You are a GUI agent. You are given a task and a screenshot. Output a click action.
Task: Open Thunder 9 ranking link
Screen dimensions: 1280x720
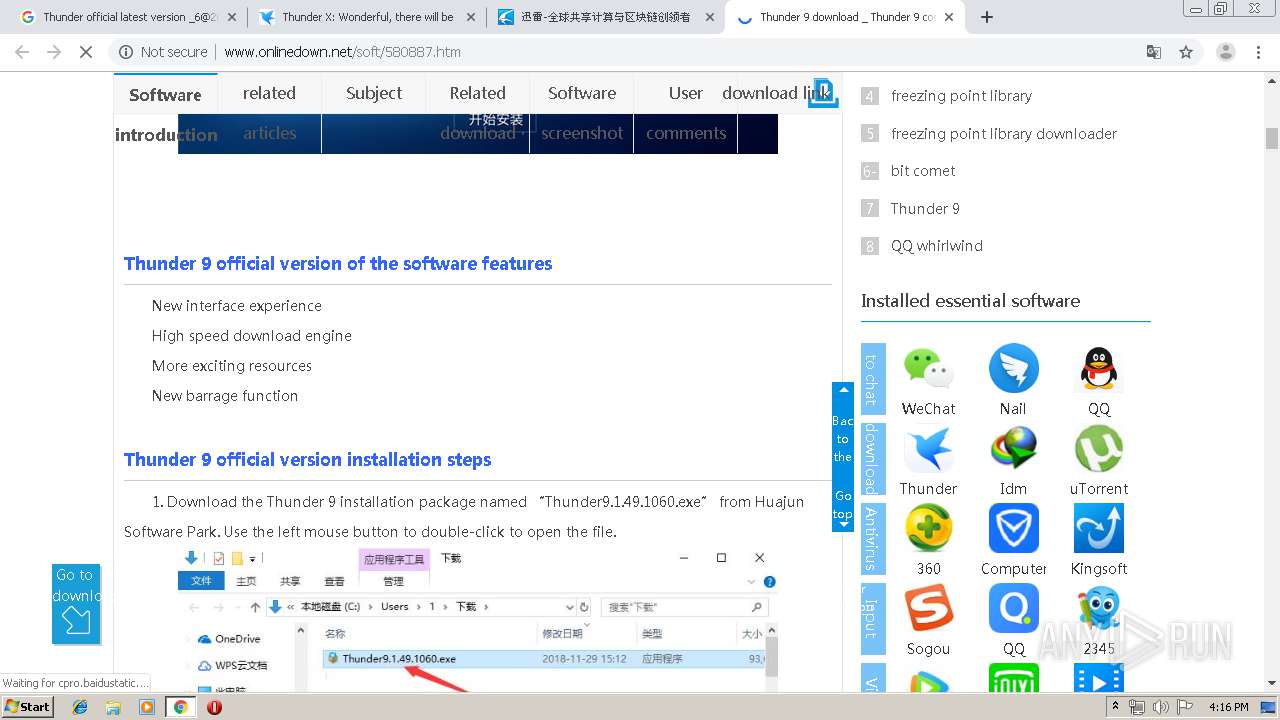point(925,209)
